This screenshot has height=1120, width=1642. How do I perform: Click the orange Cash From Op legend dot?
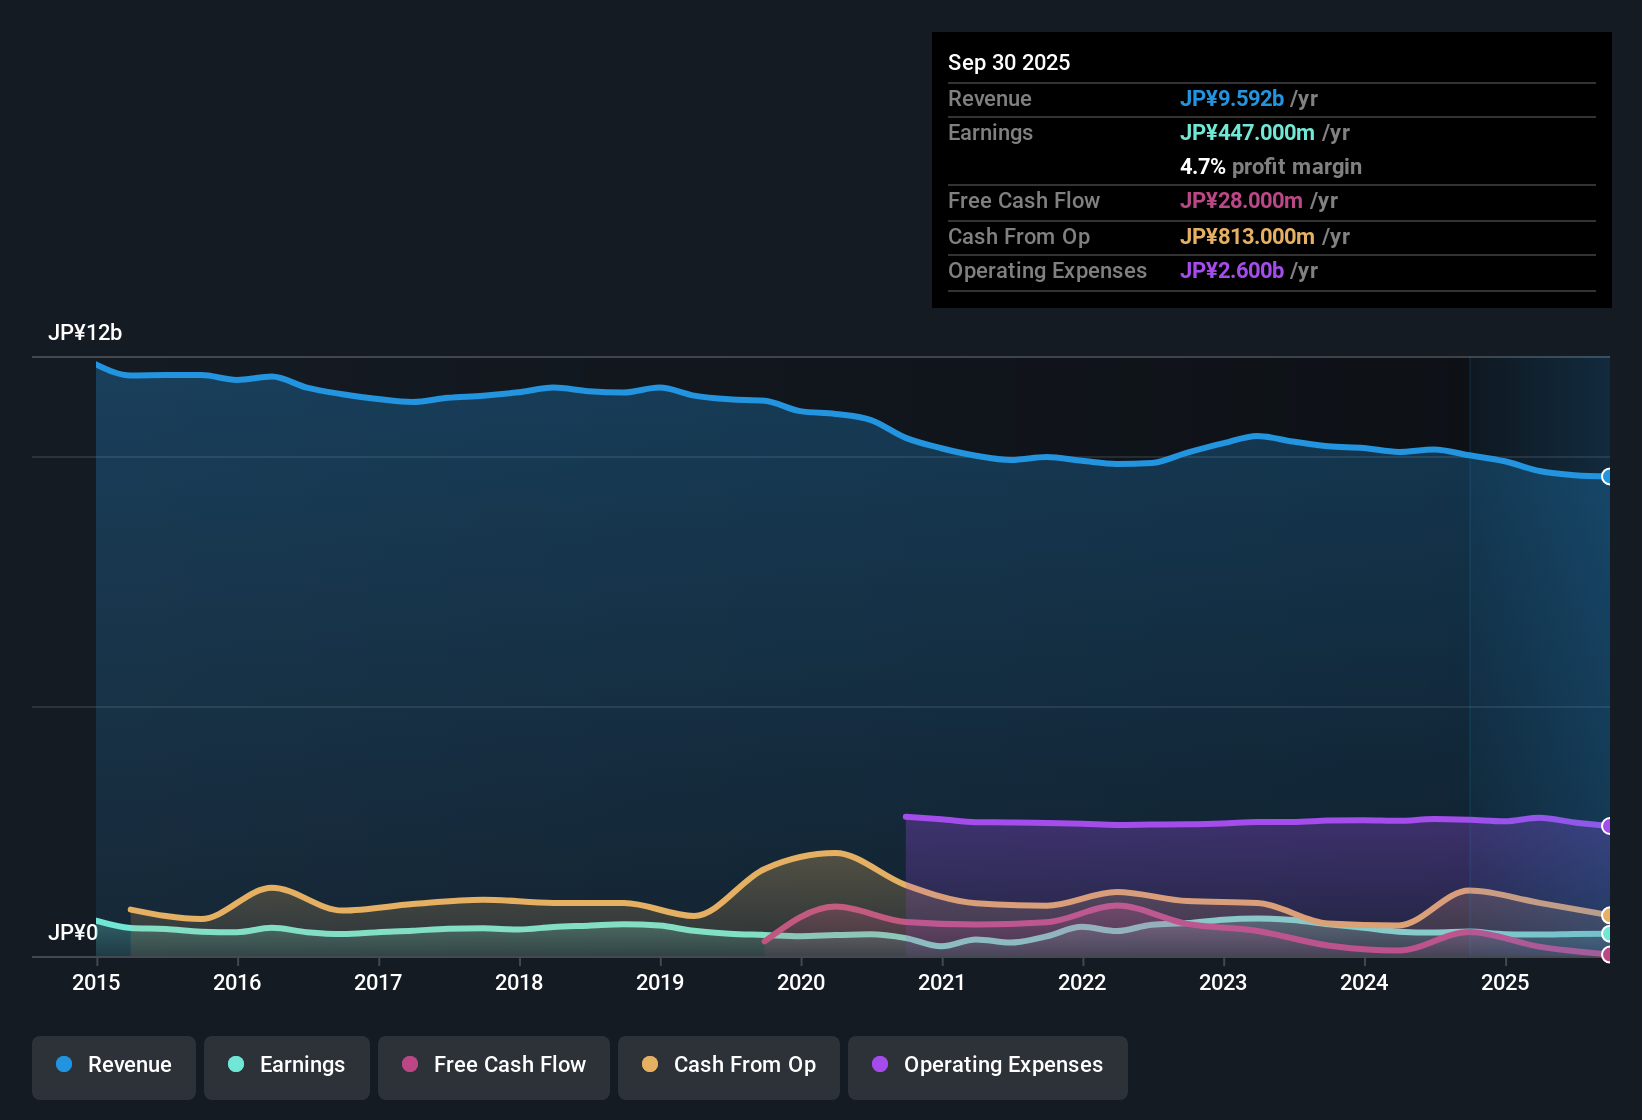coord(649,1065)
